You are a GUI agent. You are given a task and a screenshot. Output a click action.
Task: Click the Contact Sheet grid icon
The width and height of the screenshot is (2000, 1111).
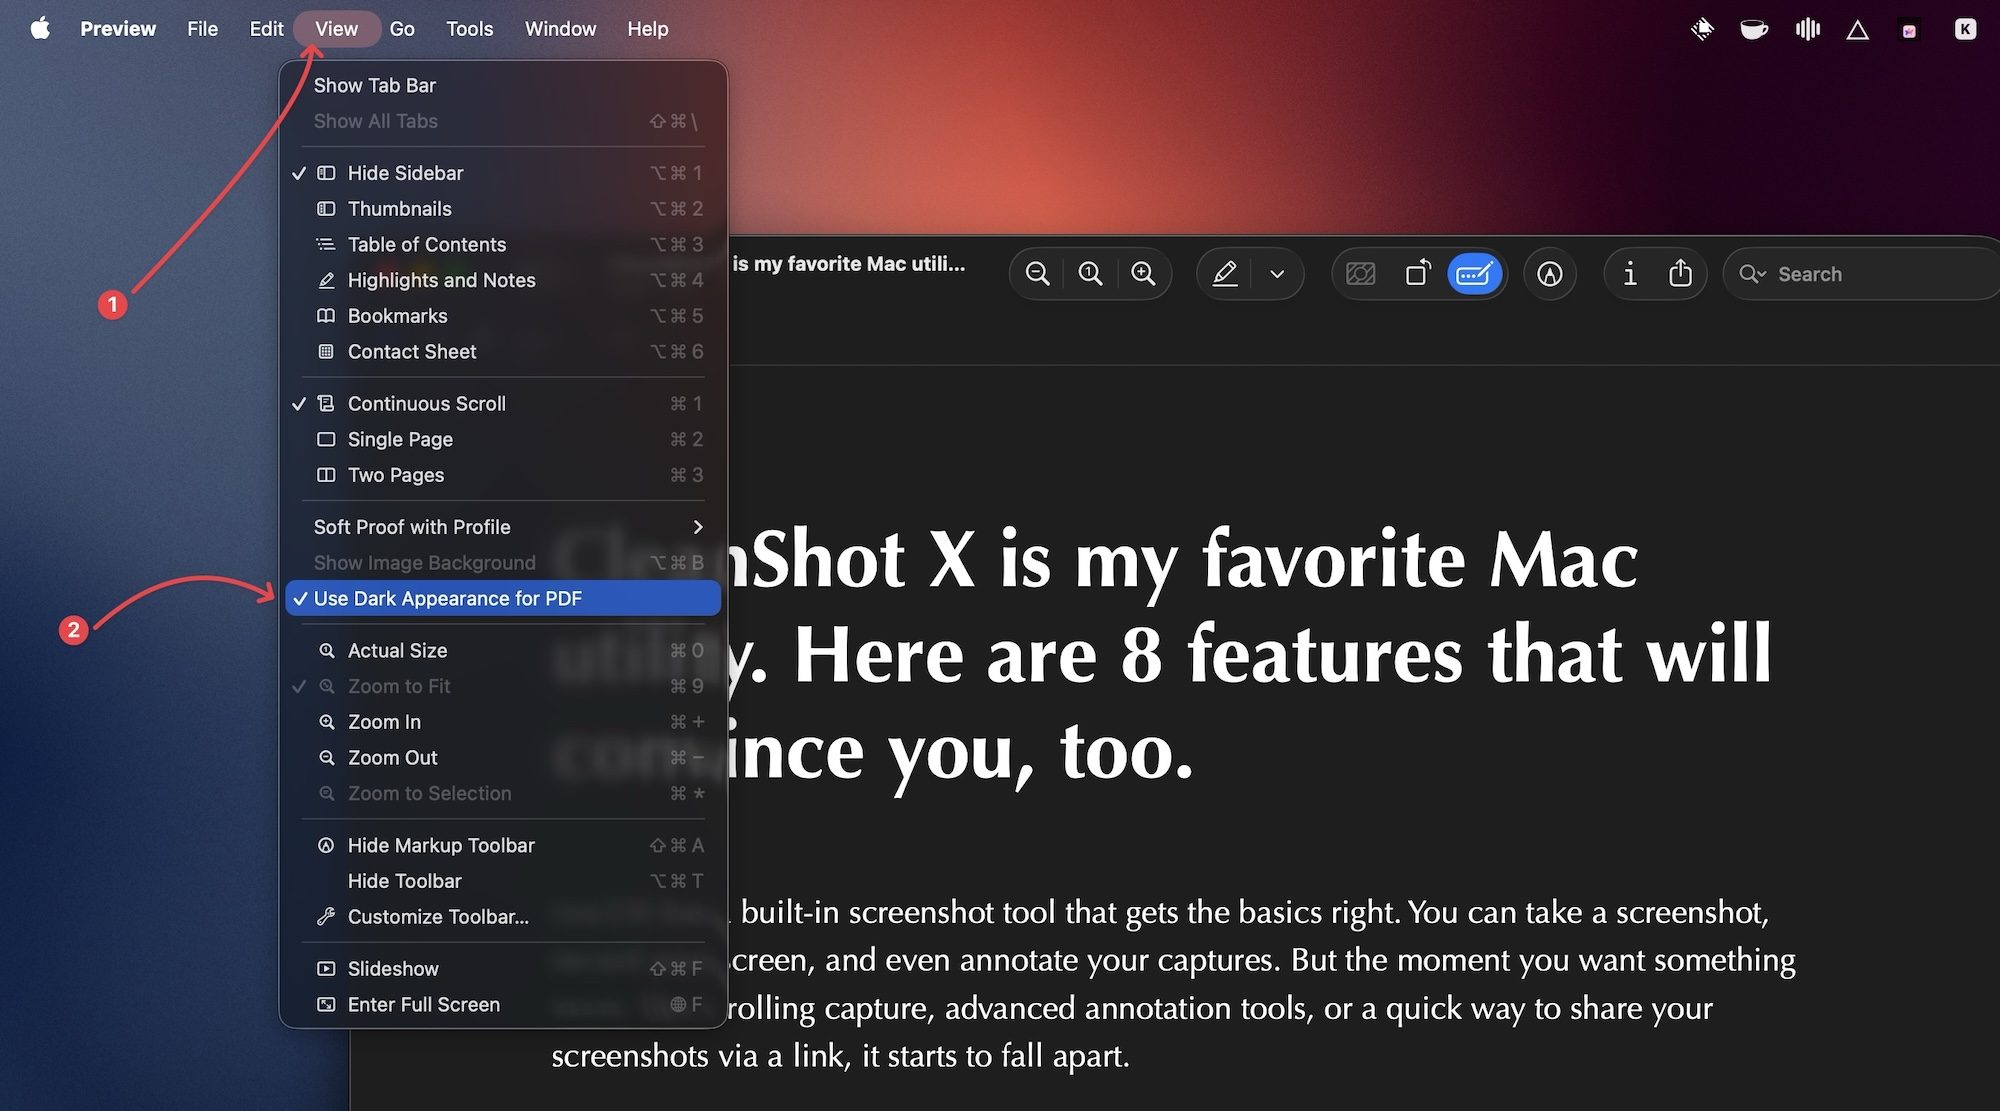click(x=326, y=352)
